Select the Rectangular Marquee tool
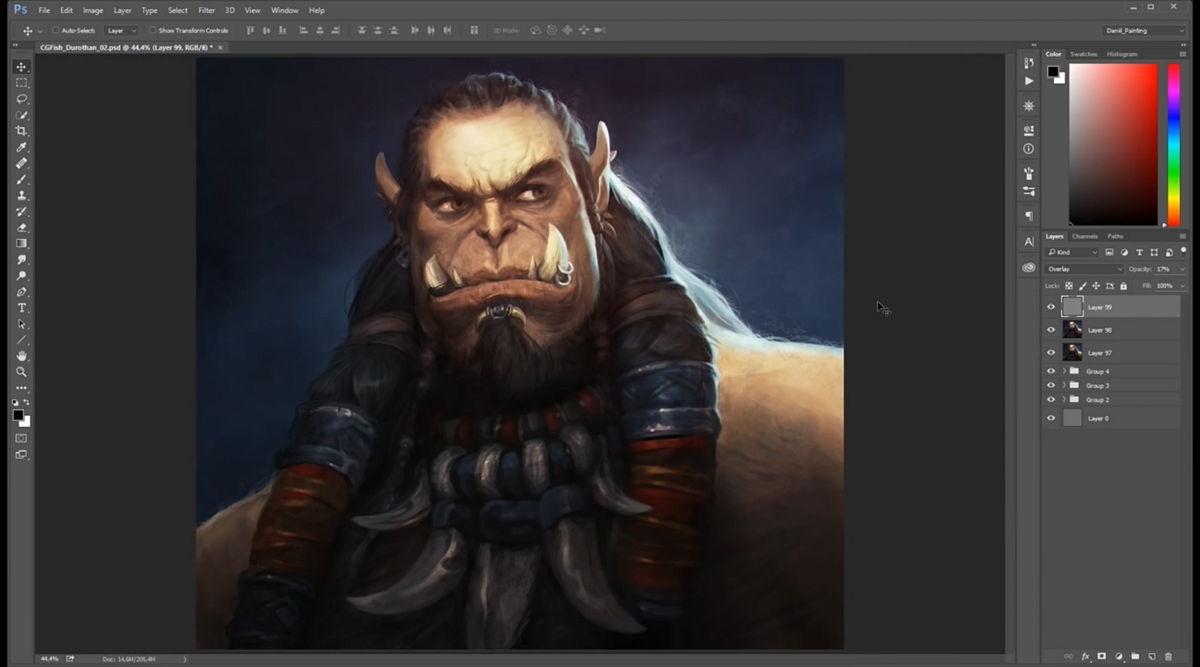This screenshot has height=667, width=1200. point(22,83)
